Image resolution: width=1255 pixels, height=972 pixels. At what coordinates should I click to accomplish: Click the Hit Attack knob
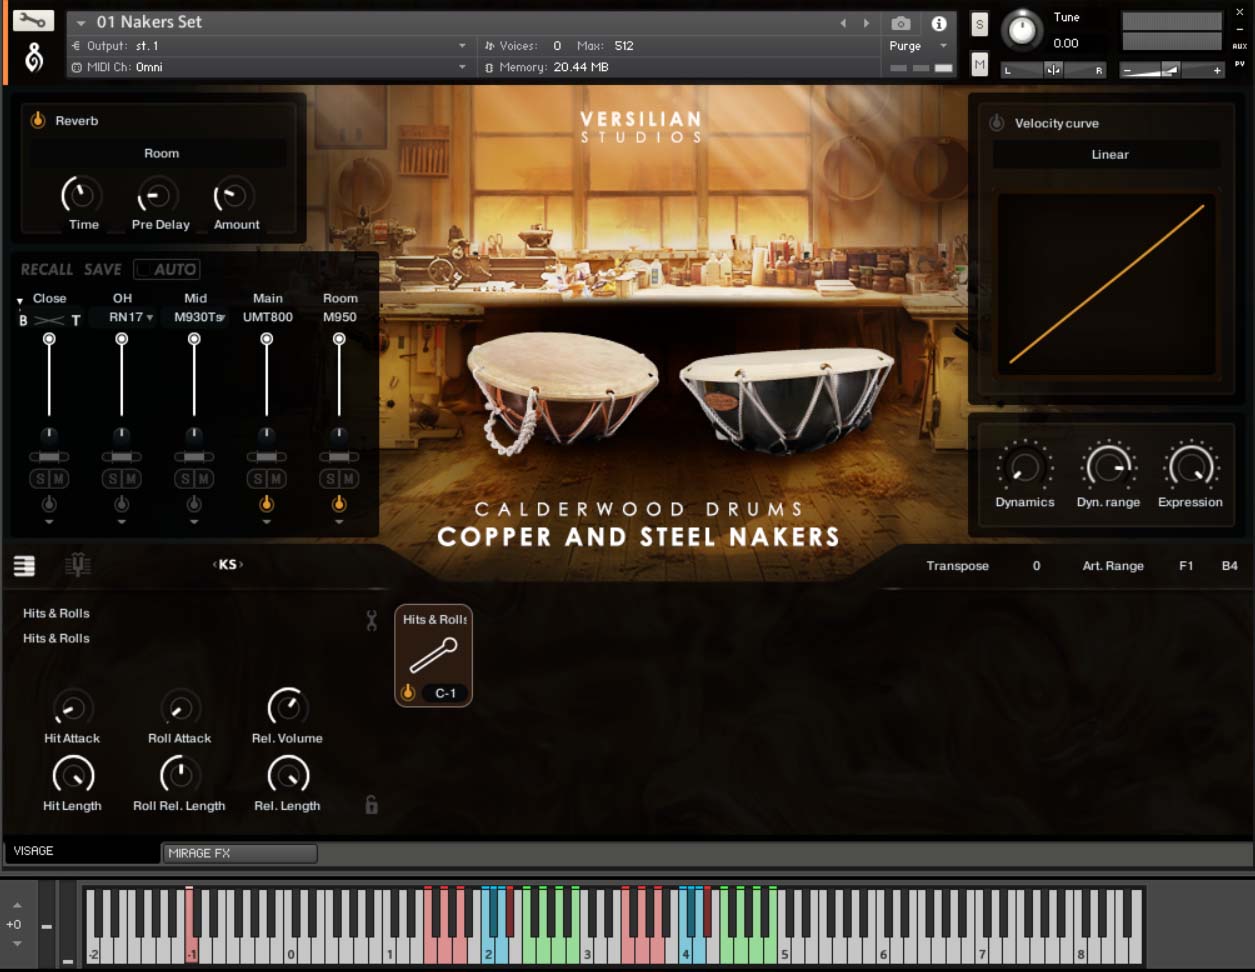click(72, 708)
